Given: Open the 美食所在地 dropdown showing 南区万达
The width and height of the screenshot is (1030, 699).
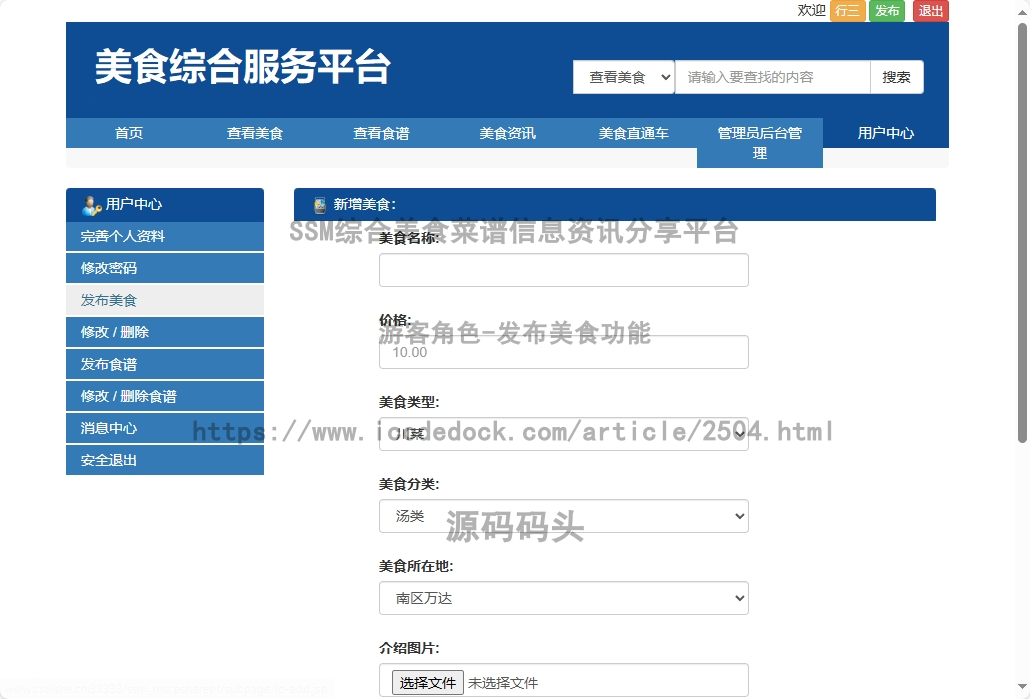Looking at the screenshot, I should point(564,598).
